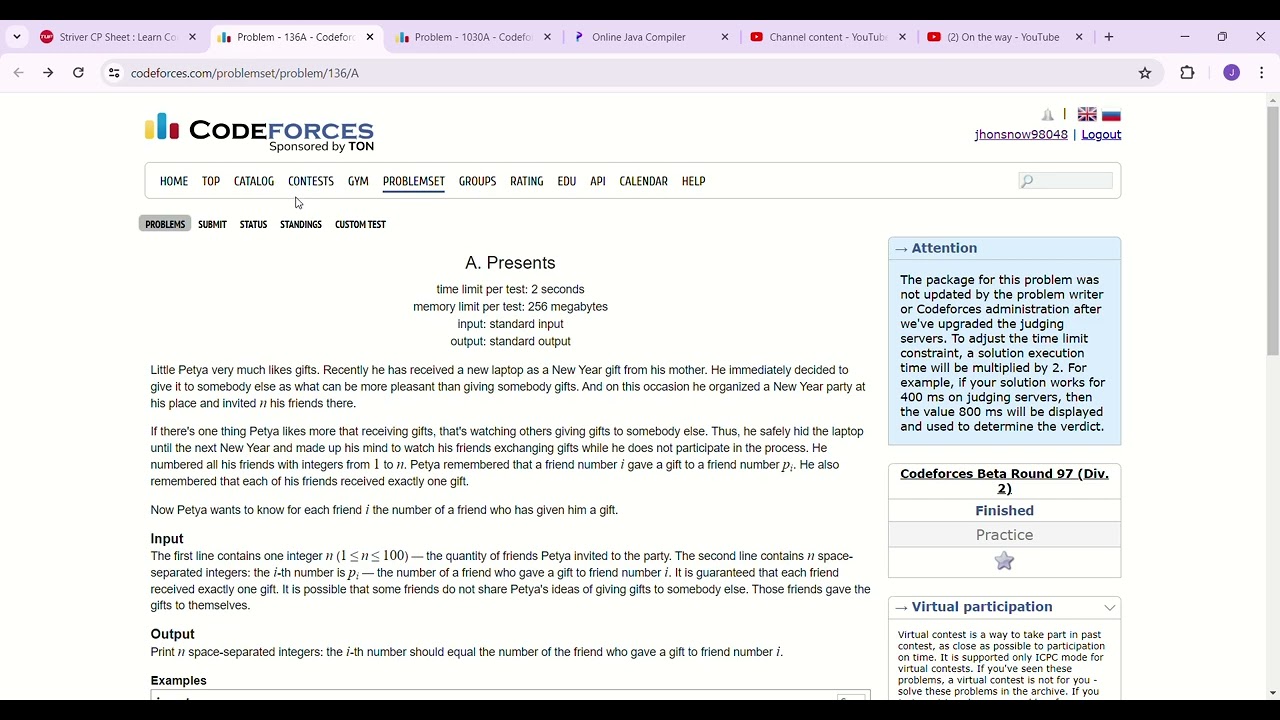Open the HELP menu item
Viewport: 1280px width, 720px height.
click(694, 181)
